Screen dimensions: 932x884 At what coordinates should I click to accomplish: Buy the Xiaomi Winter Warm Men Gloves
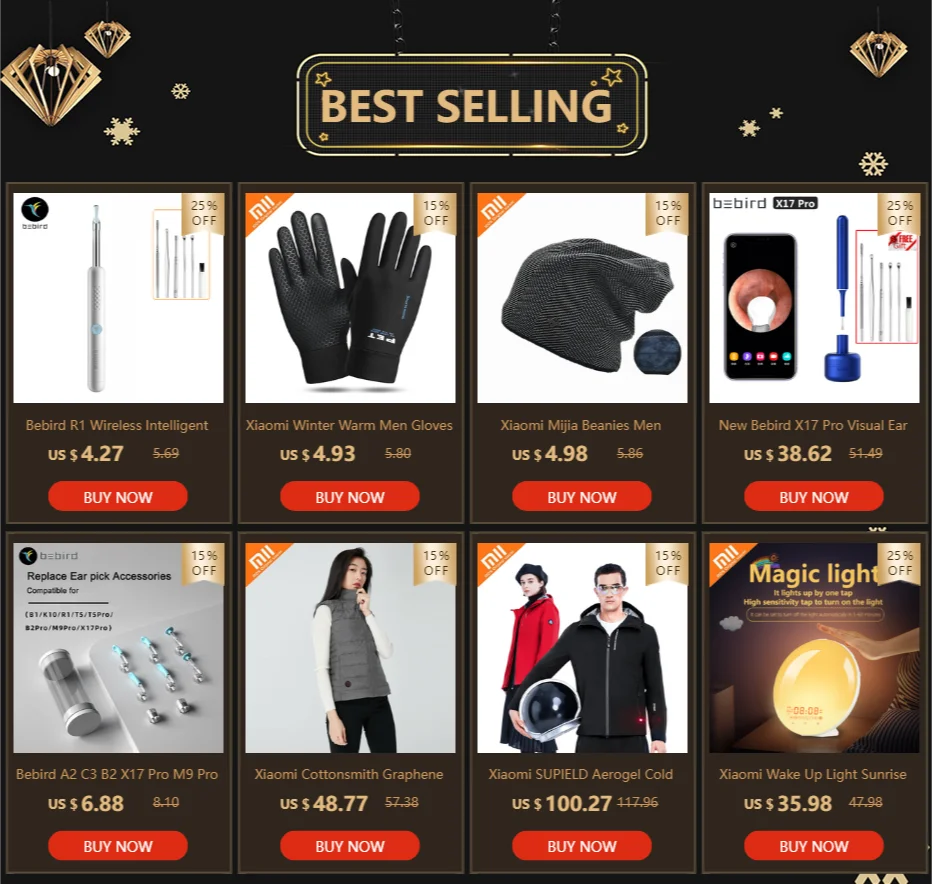(x=350, y=496)
